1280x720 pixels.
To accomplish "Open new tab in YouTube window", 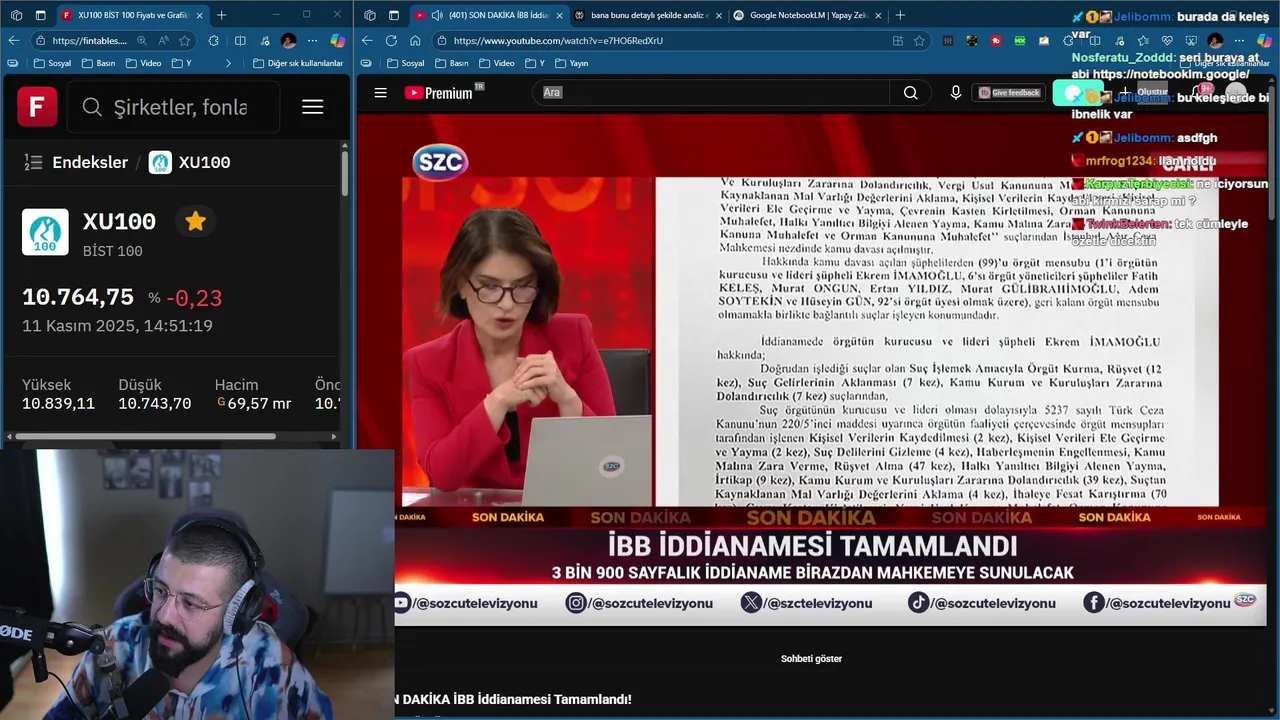I will tap(900, 15).
